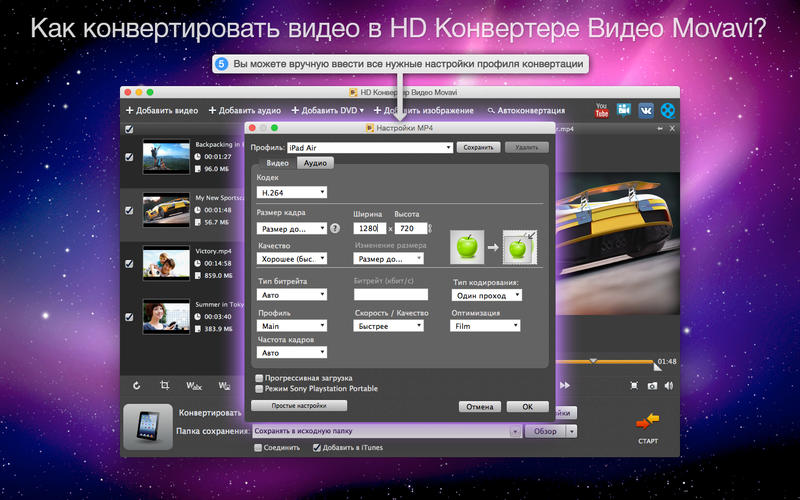Switch to the Видео tab
Viewport: 800px width, 500px height.
coord(278,163)
